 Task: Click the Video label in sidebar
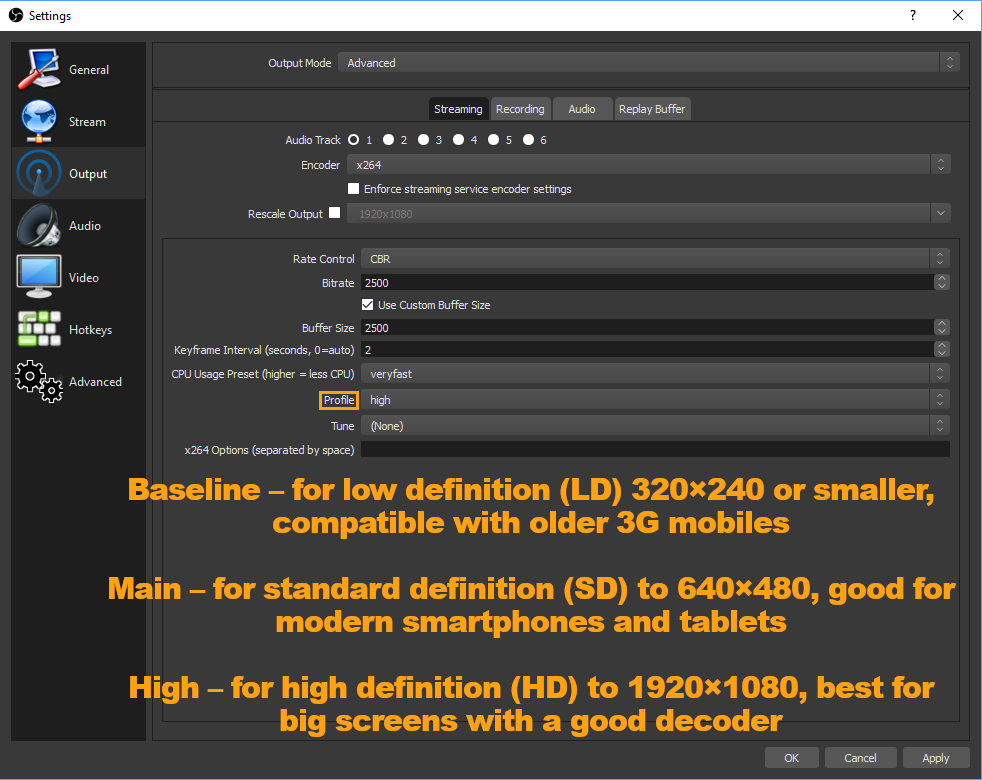84,278
